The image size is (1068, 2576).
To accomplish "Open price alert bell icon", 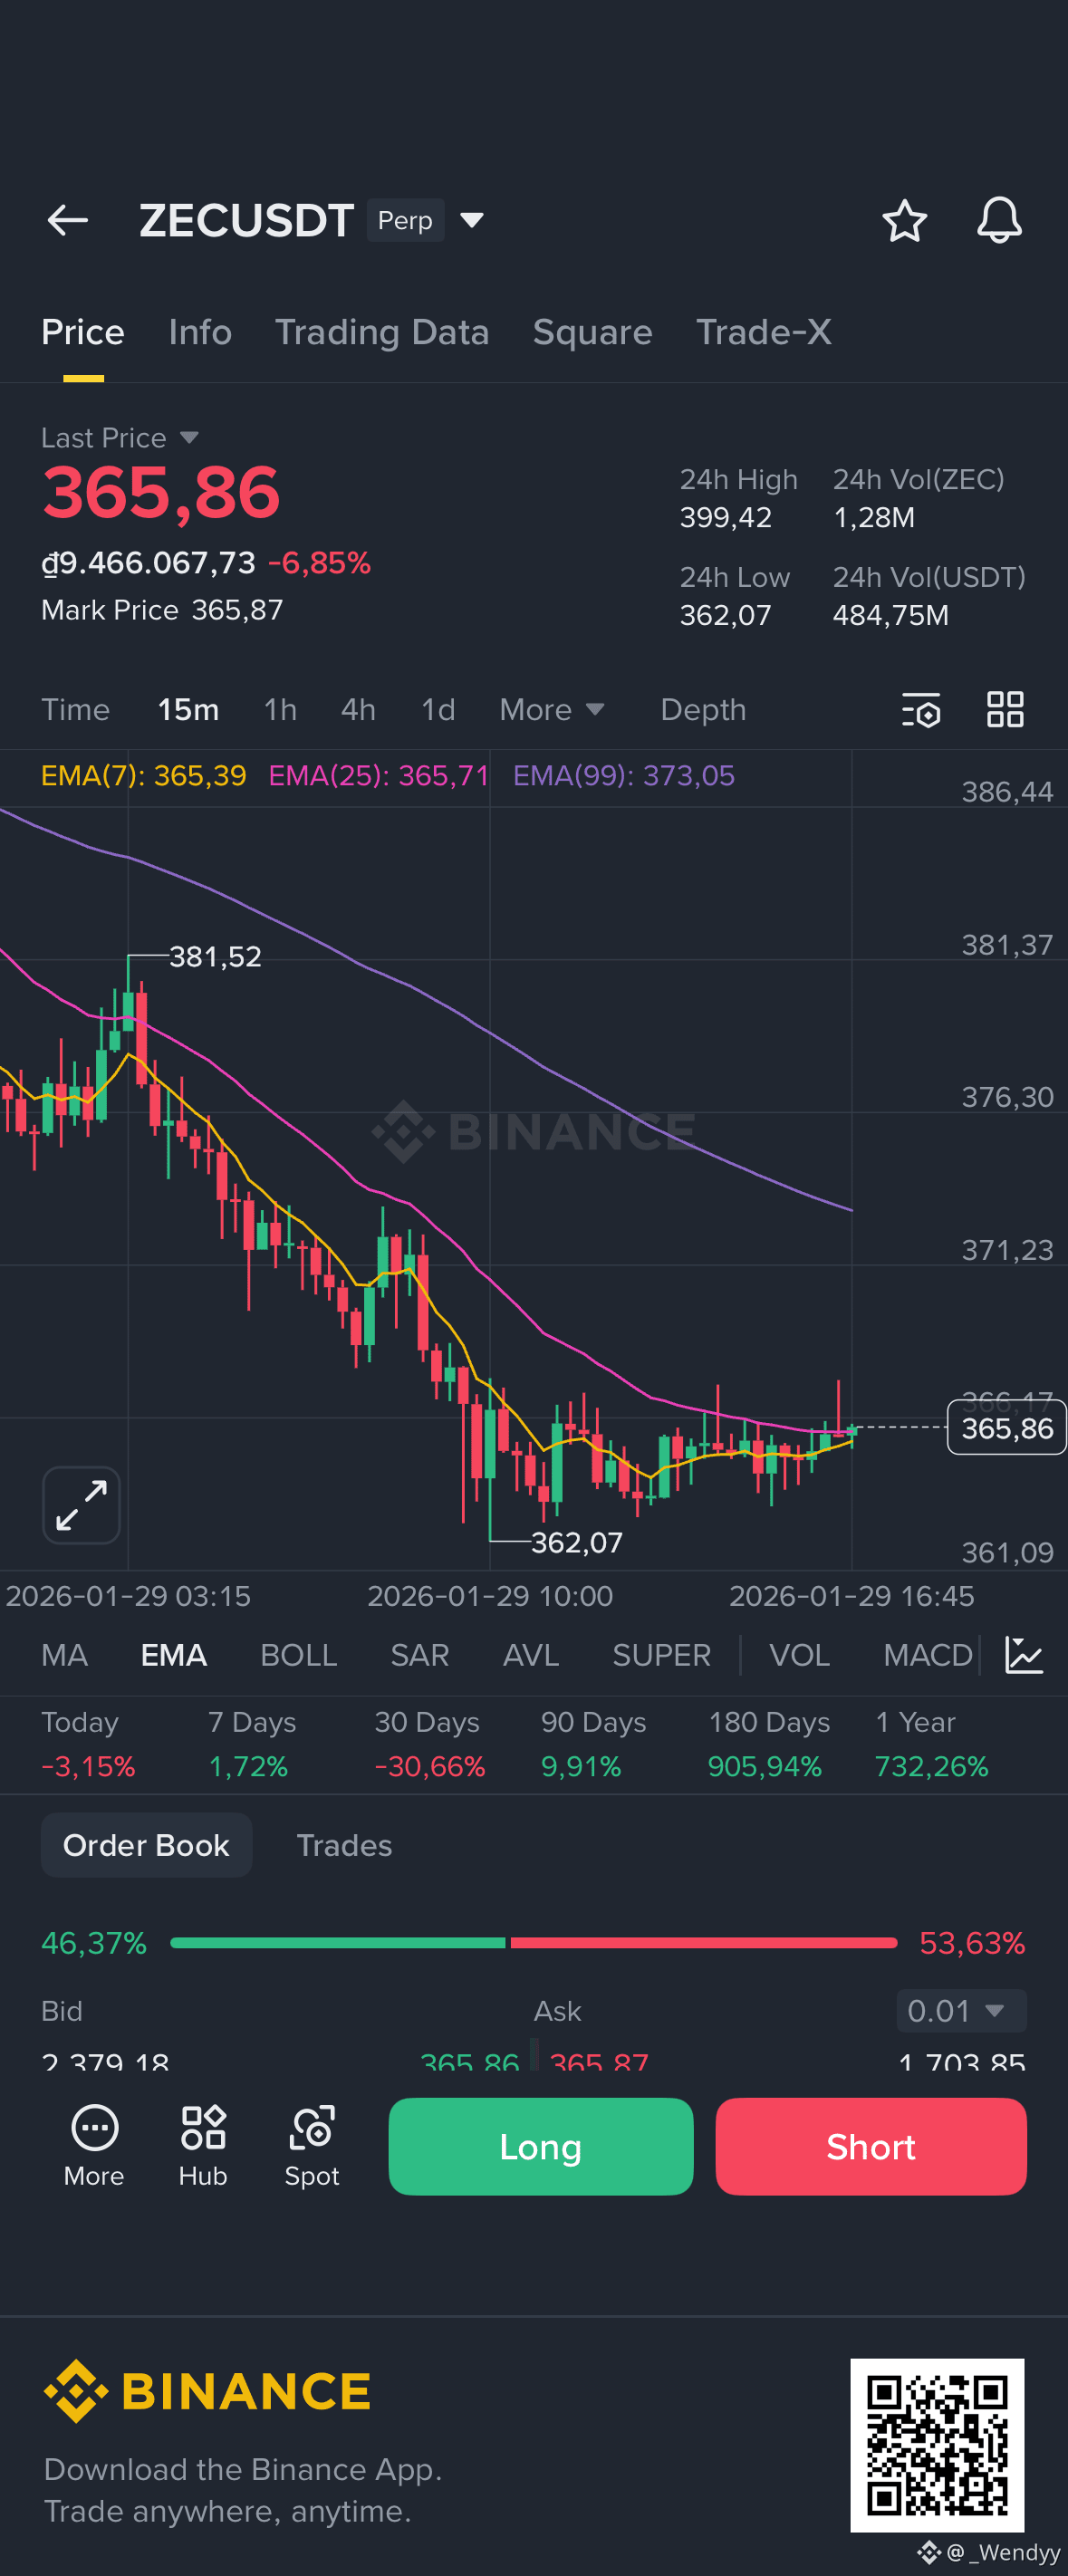I will pyautogui.click(x=999, y=220).
